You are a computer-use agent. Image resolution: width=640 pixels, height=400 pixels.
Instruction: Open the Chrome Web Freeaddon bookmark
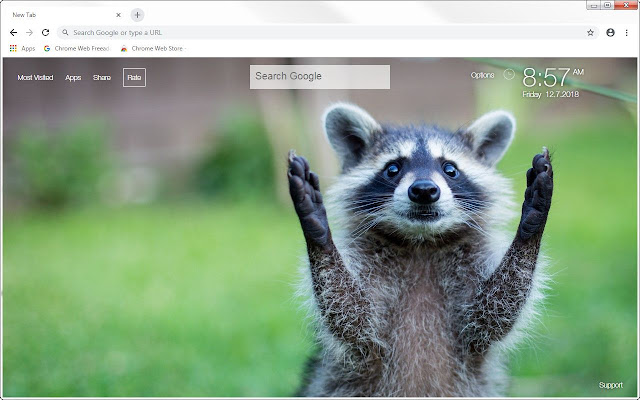pyautogui.click(x=76, y=49)
